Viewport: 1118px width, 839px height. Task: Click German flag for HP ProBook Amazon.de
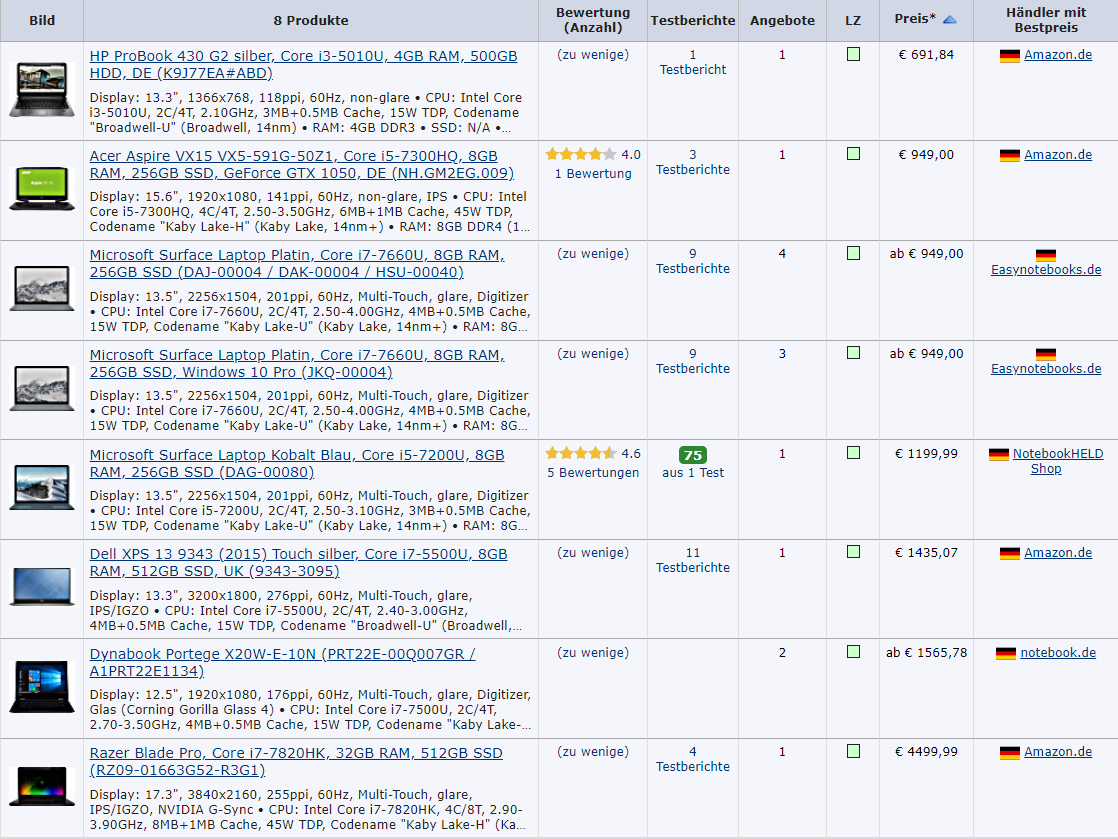(1010, 56)
